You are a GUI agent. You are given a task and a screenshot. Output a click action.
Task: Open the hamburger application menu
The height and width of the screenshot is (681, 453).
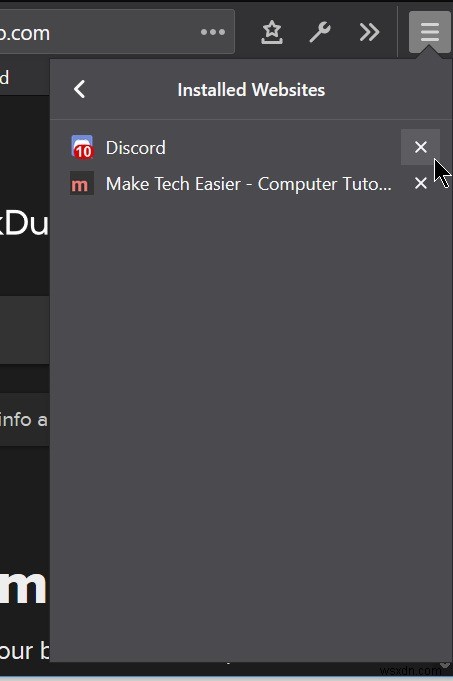[x=429, y=32]
